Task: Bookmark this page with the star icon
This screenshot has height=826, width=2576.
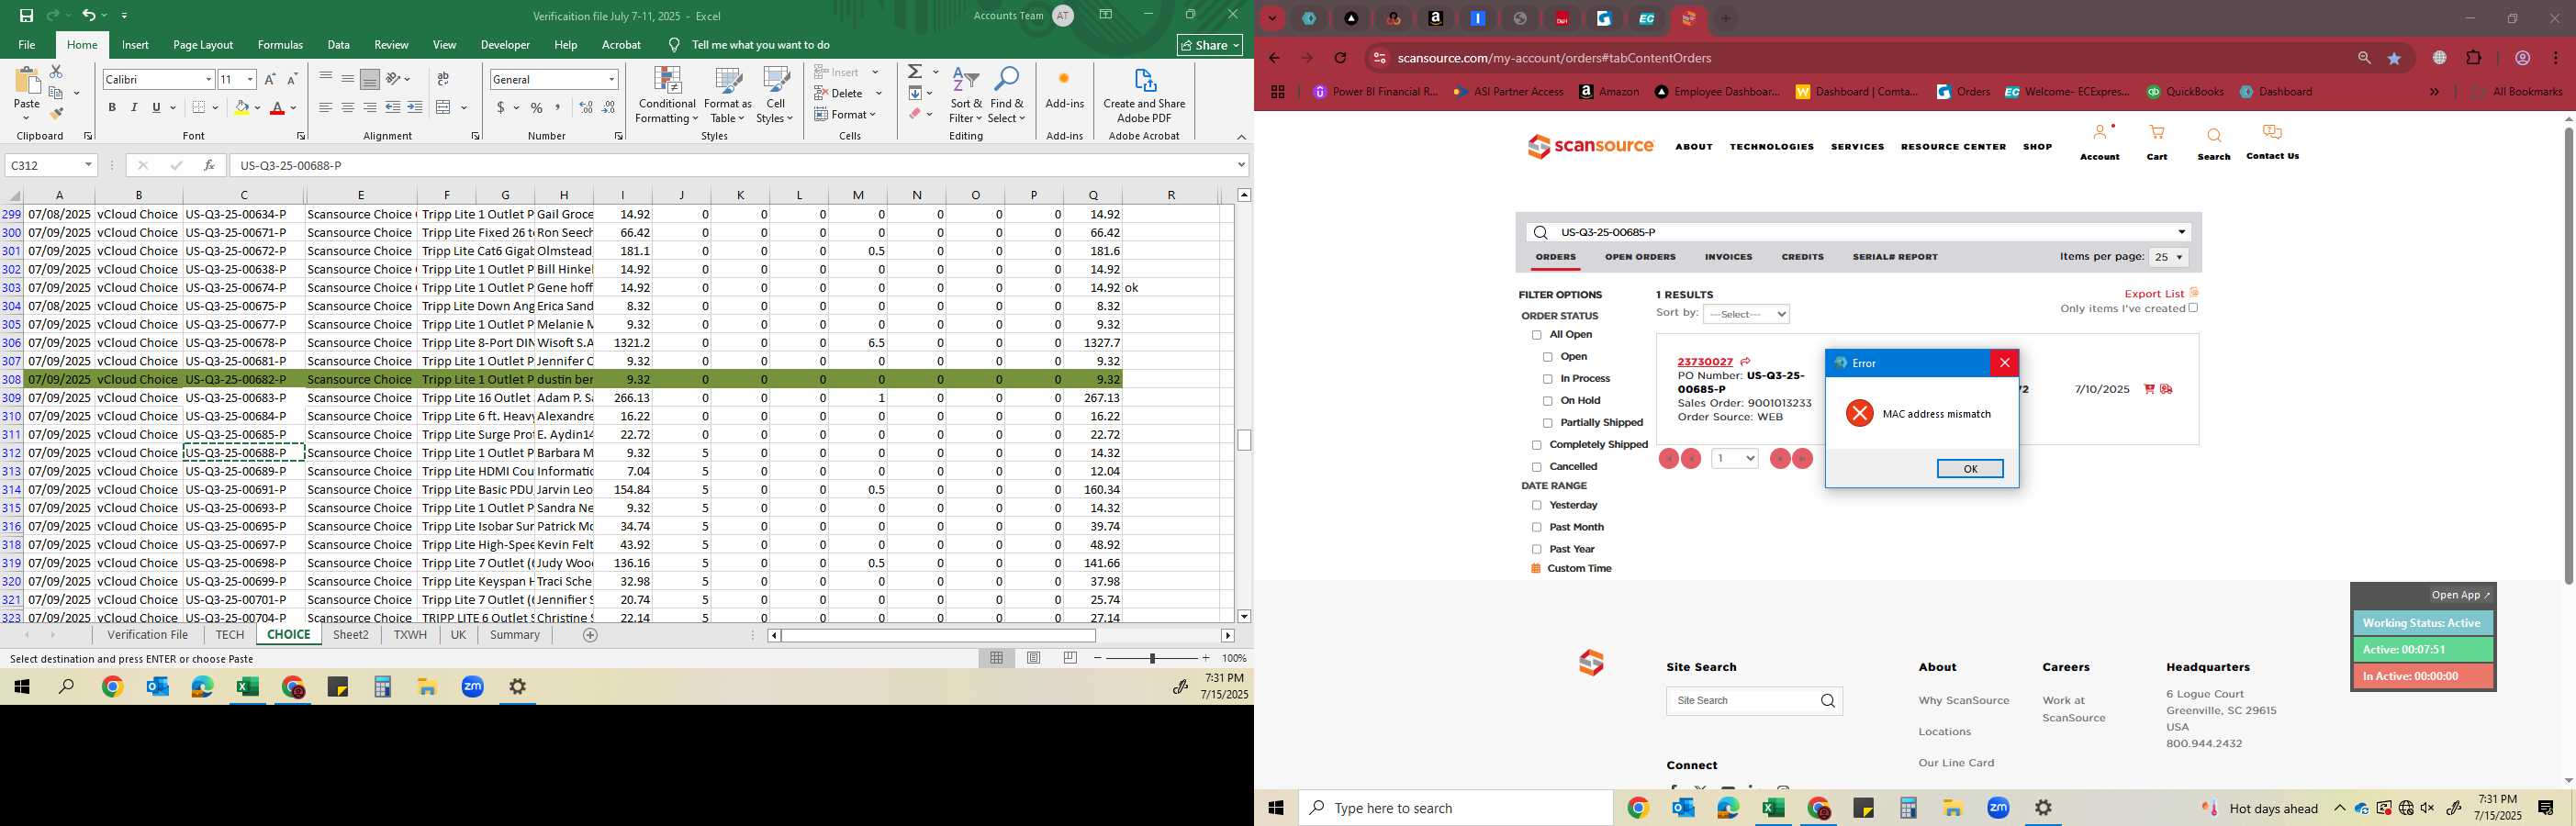Action: pyautogui.click(x=2394, y=58)
